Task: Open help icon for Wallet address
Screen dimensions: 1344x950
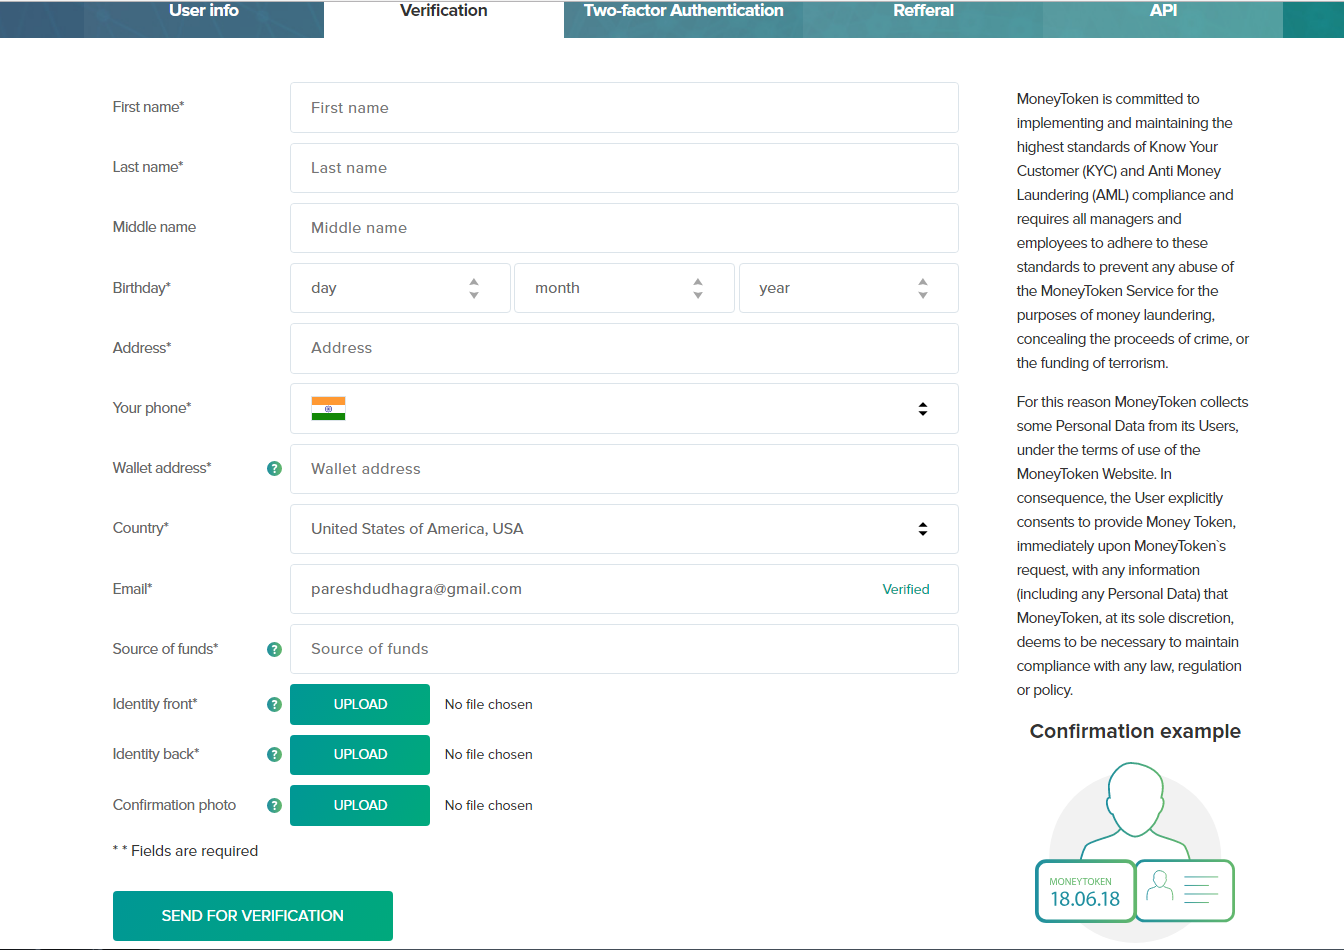Action: pyautogui.click(x=274, y=468)
